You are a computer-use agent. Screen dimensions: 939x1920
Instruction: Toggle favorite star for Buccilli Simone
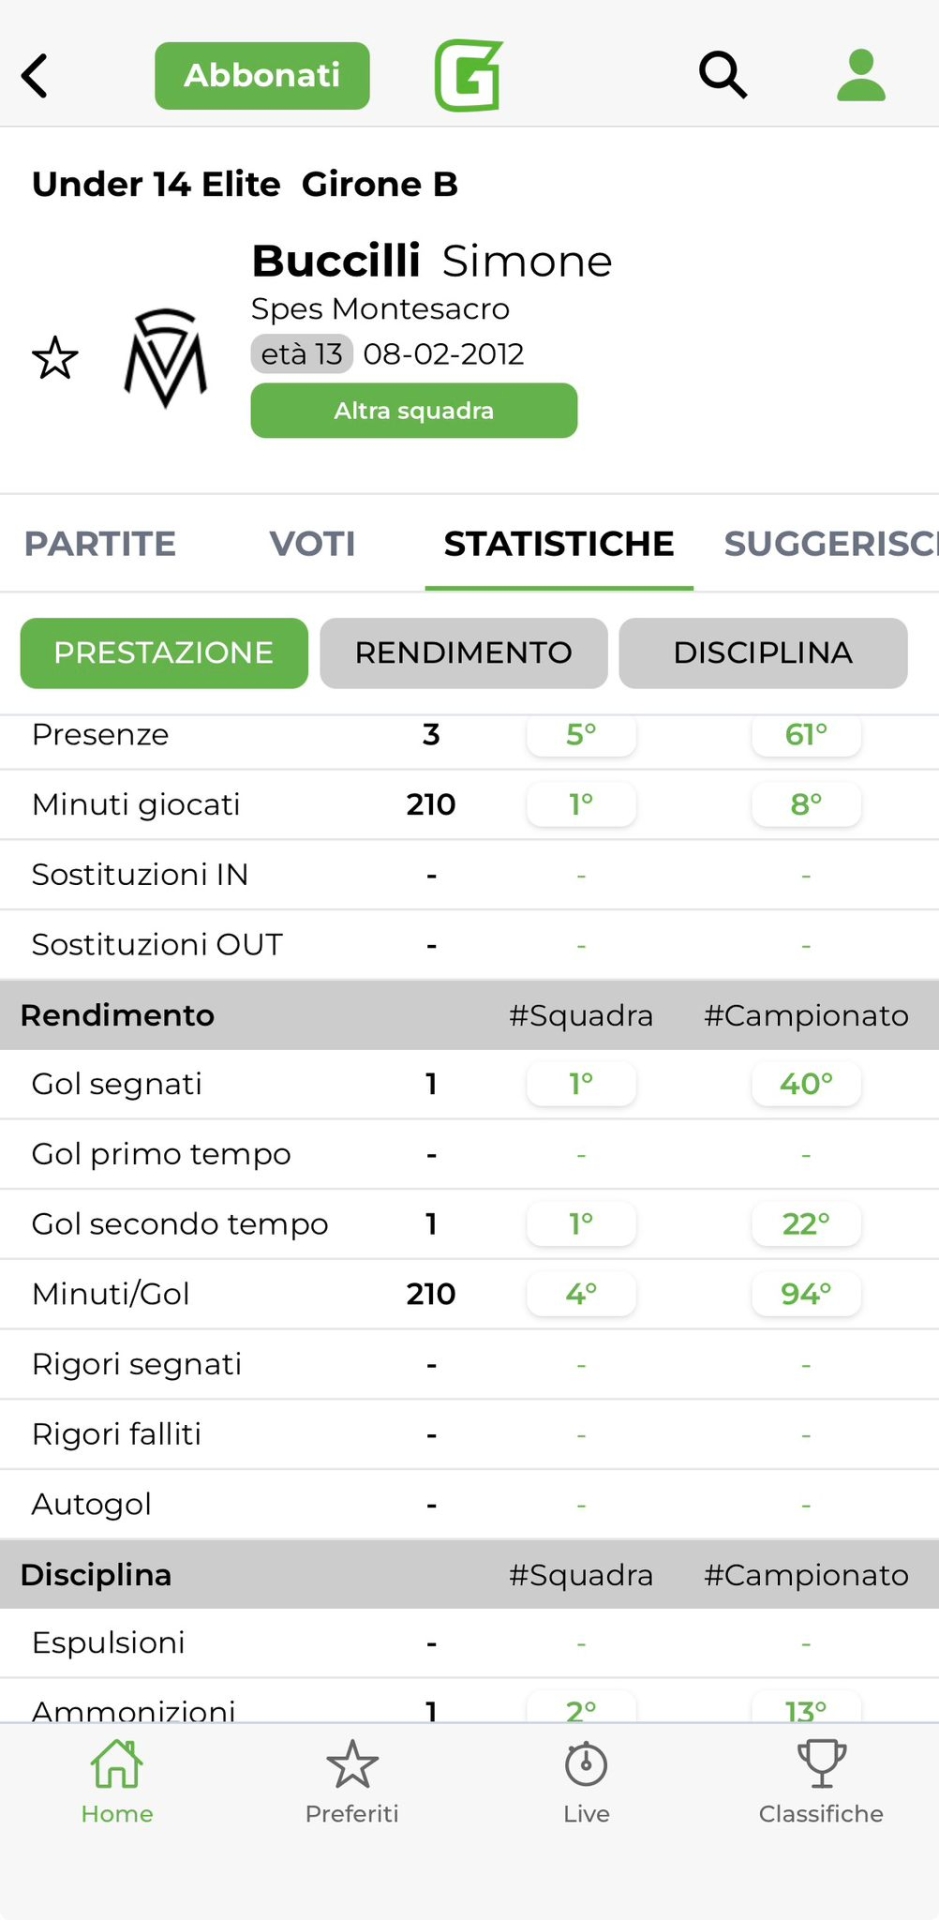point(55,358)
